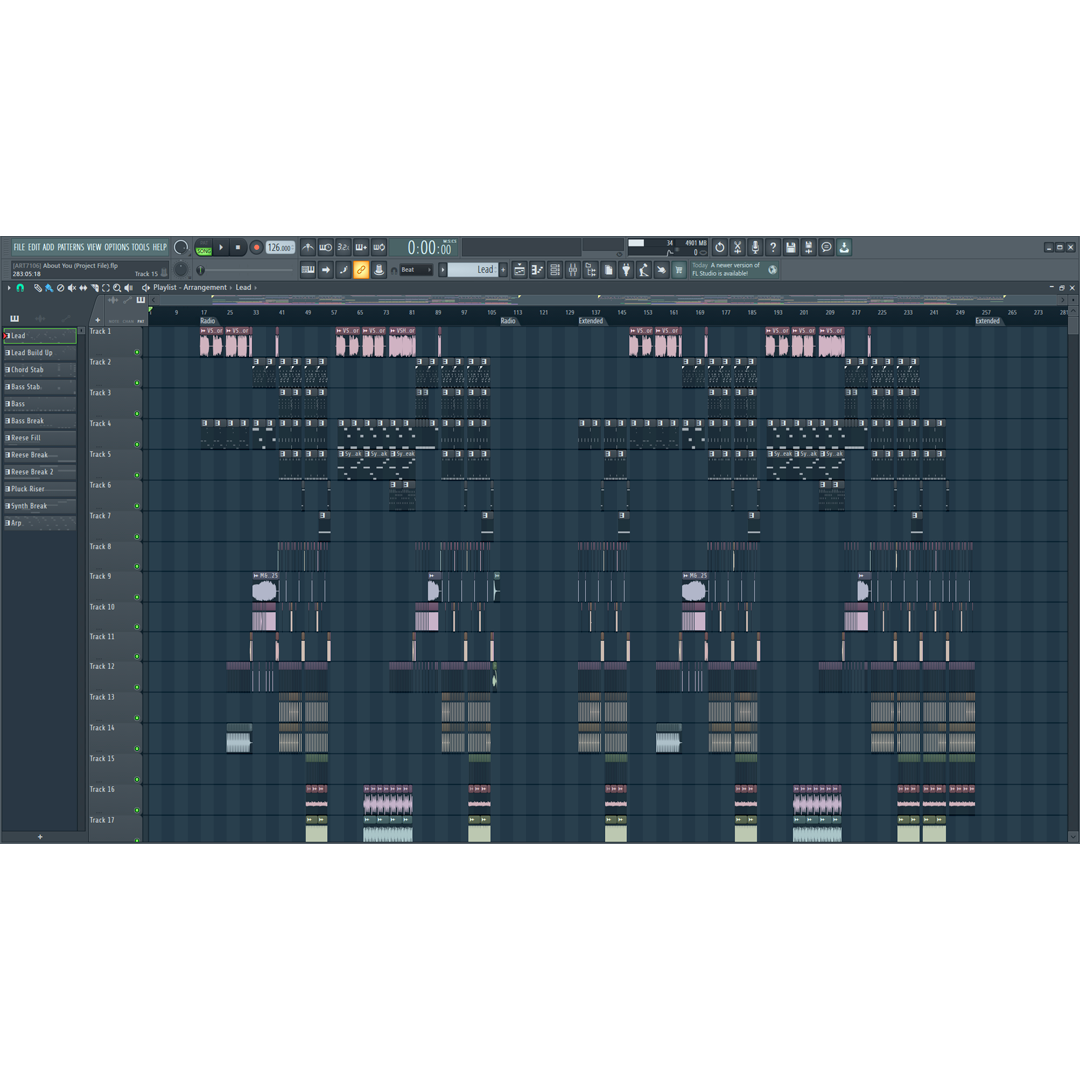The height and width of the screenshot is (1080, 1080).
Task: Open the Beat snap dropdown
Action: pyautogui.click(x=416, y=270)
